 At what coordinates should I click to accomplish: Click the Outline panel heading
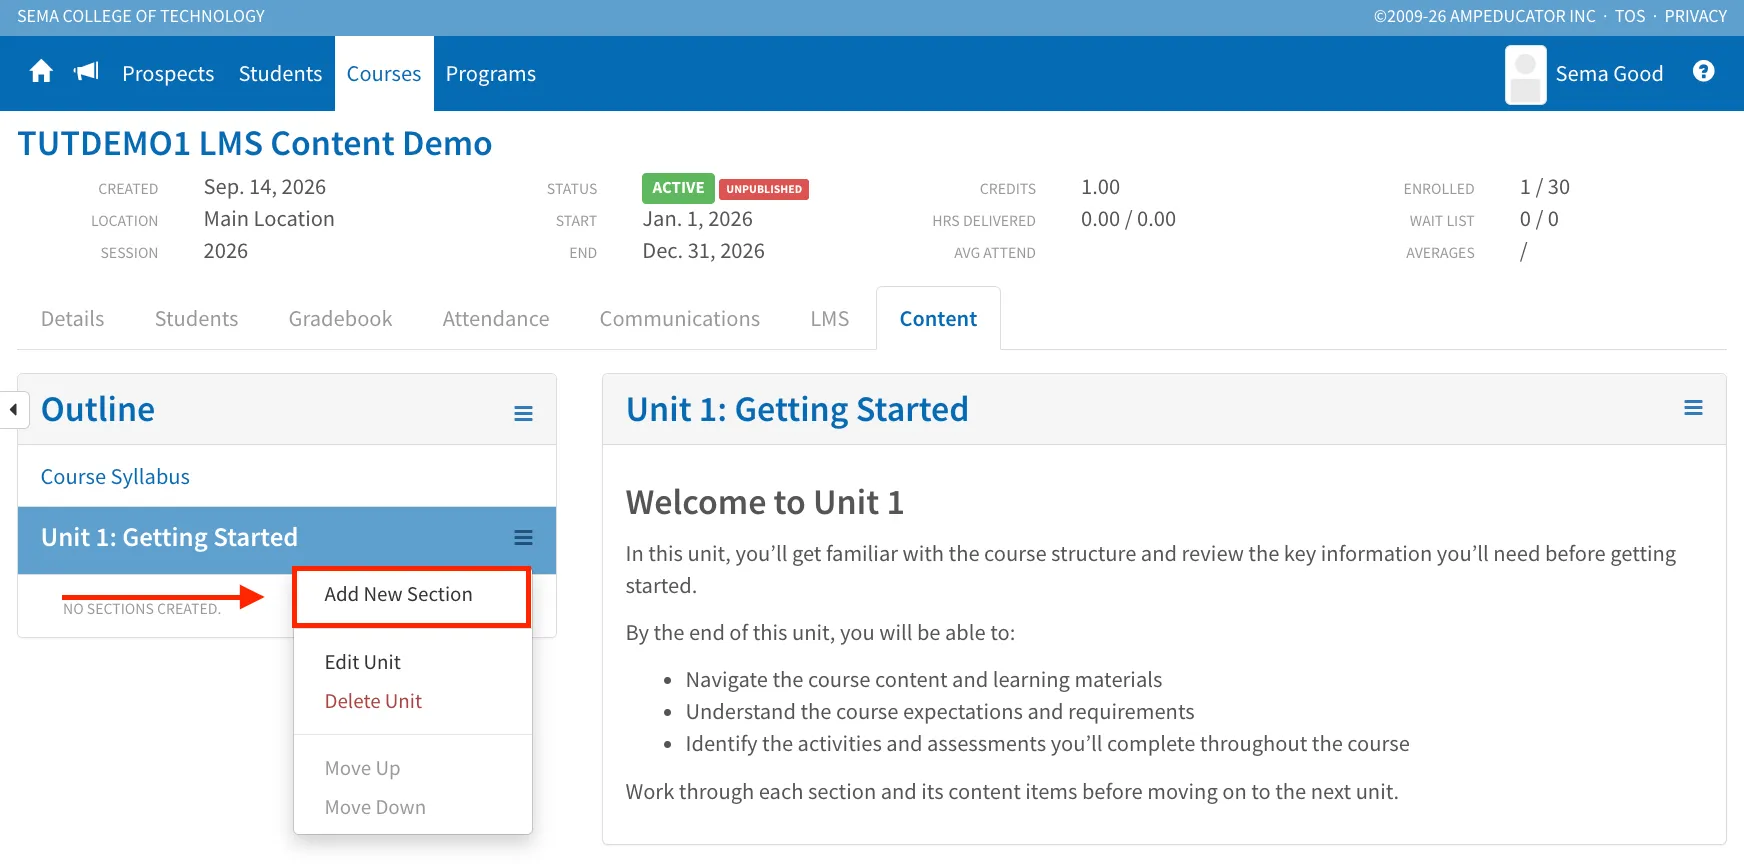click(98, 409)
